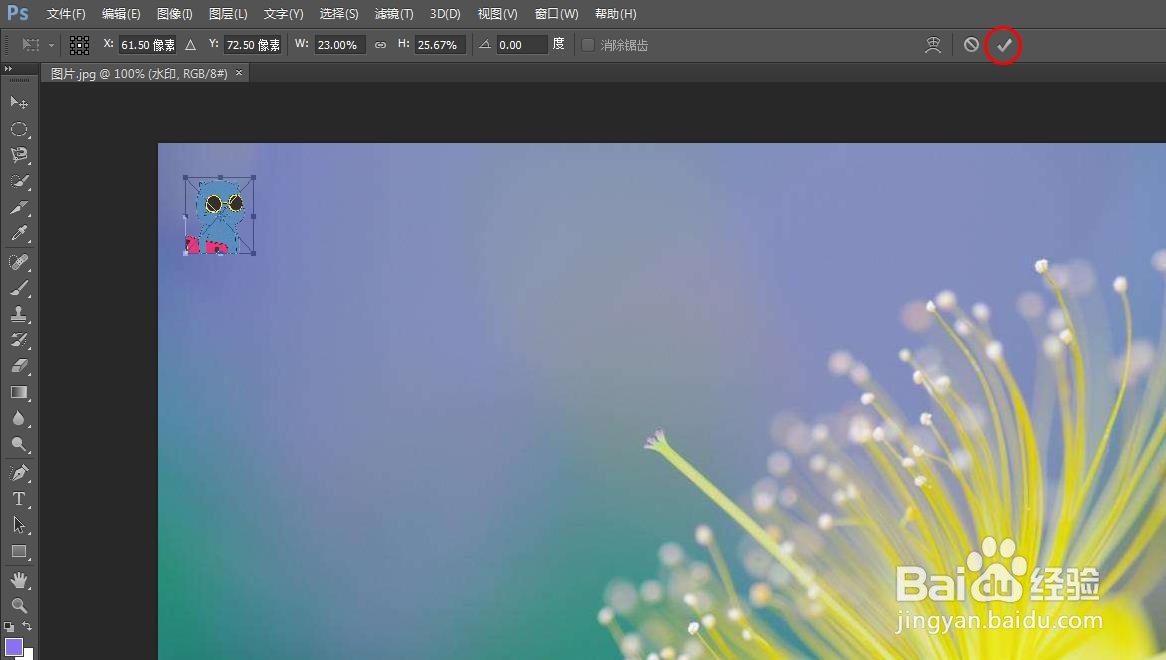
Task: Select the Gradient tool
Action: tap(19, 392)
